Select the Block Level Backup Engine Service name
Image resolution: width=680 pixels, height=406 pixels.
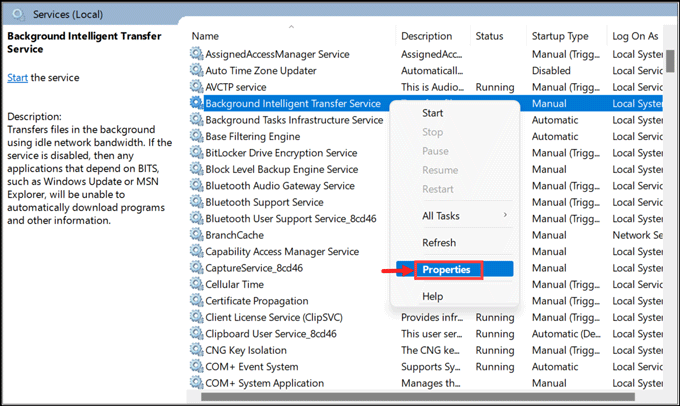[x=281, y=170]
